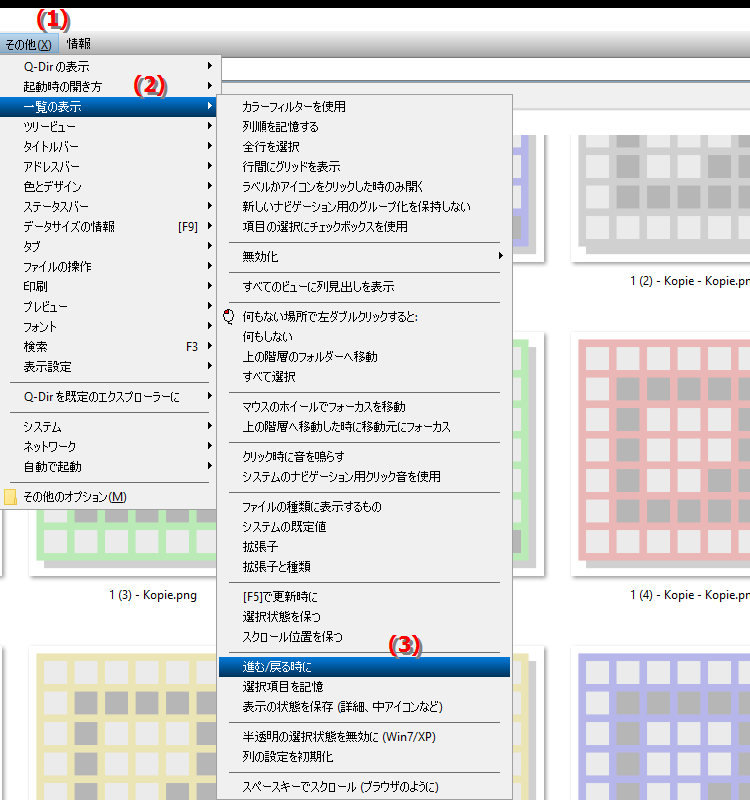The image size is (750, 800).
Task: Toggle ラベルかアイコンをクリックした時のみ開く
Action: tap(364, 186)
